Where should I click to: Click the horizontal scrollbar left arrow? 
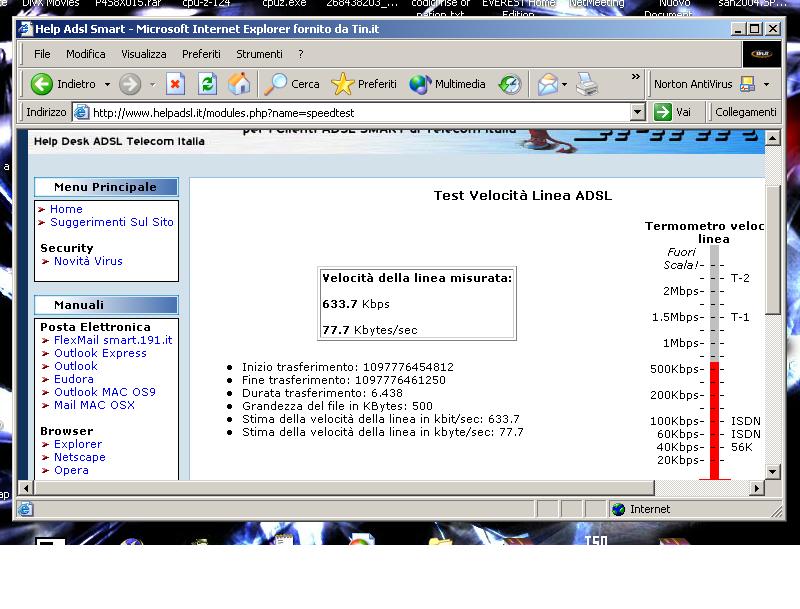pos(26,488)
